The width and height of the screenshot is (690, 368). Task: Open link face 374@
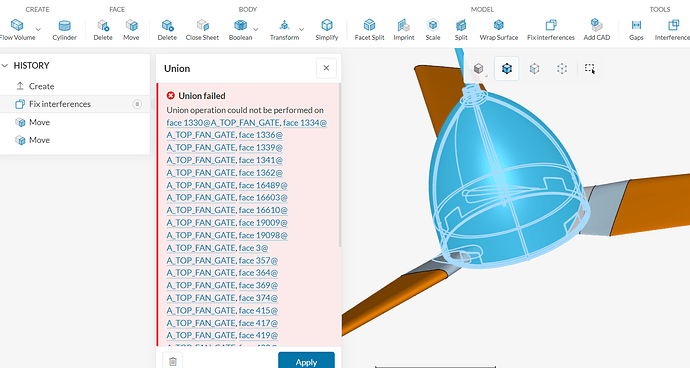[x=258, y=298]
